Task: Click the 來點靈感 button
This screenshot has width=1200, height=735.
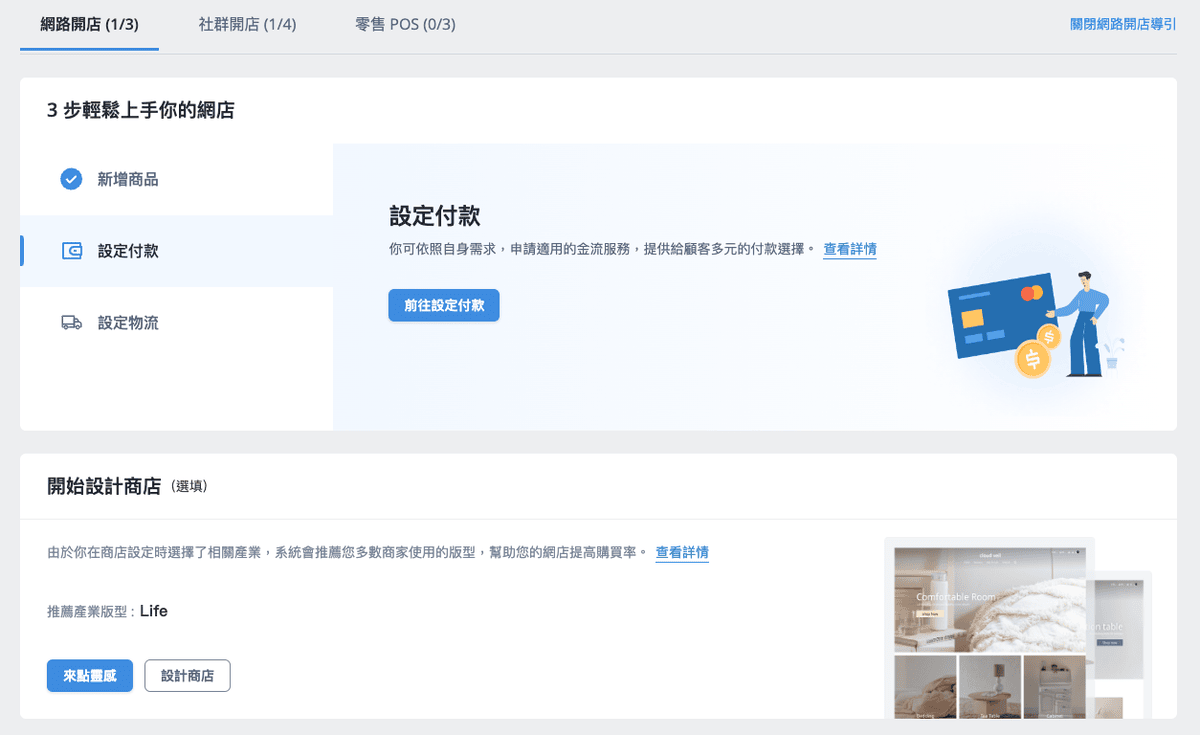Action: [x=90, y=676]
